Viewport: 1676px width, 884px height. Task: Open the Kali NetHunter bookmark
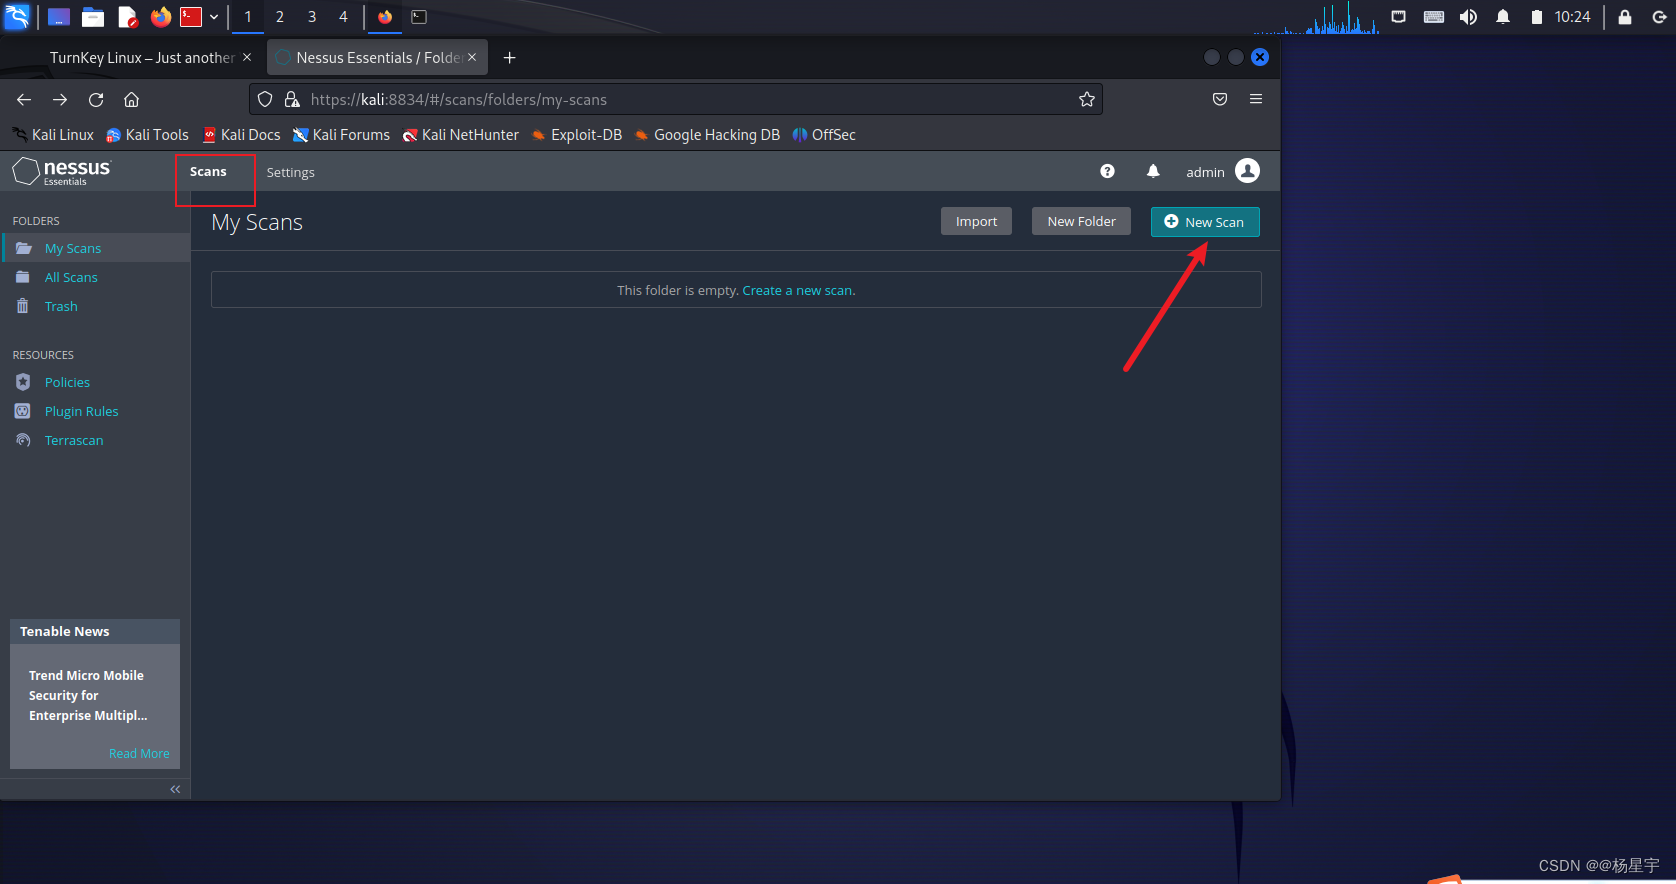coord(461,135)
